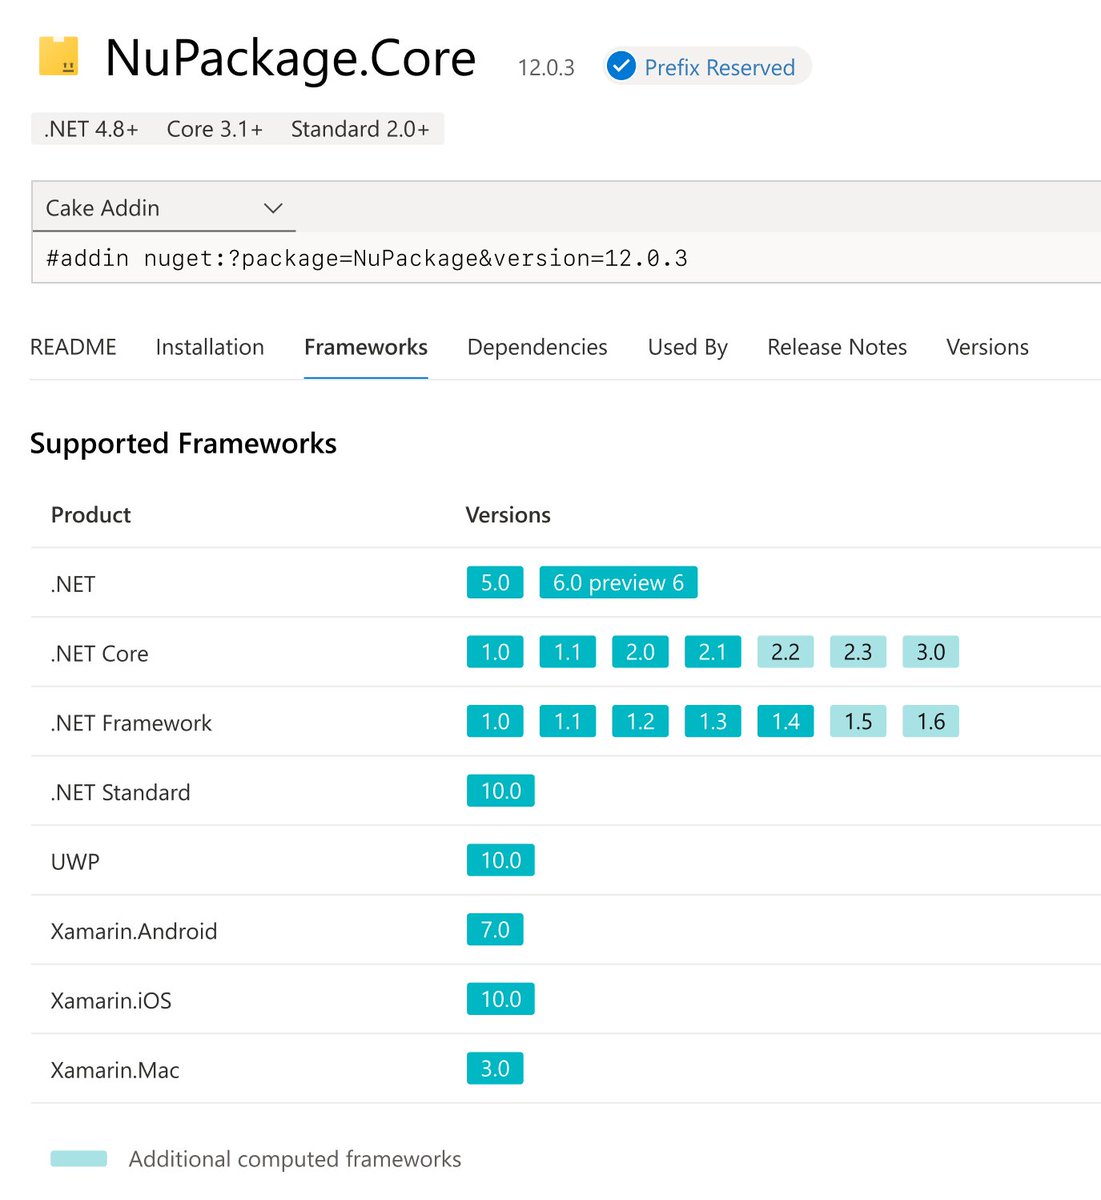This screenshot has width=1101, height=1200.
Task: Open the Cake Addin dropdown
Action: click(164, 208)
